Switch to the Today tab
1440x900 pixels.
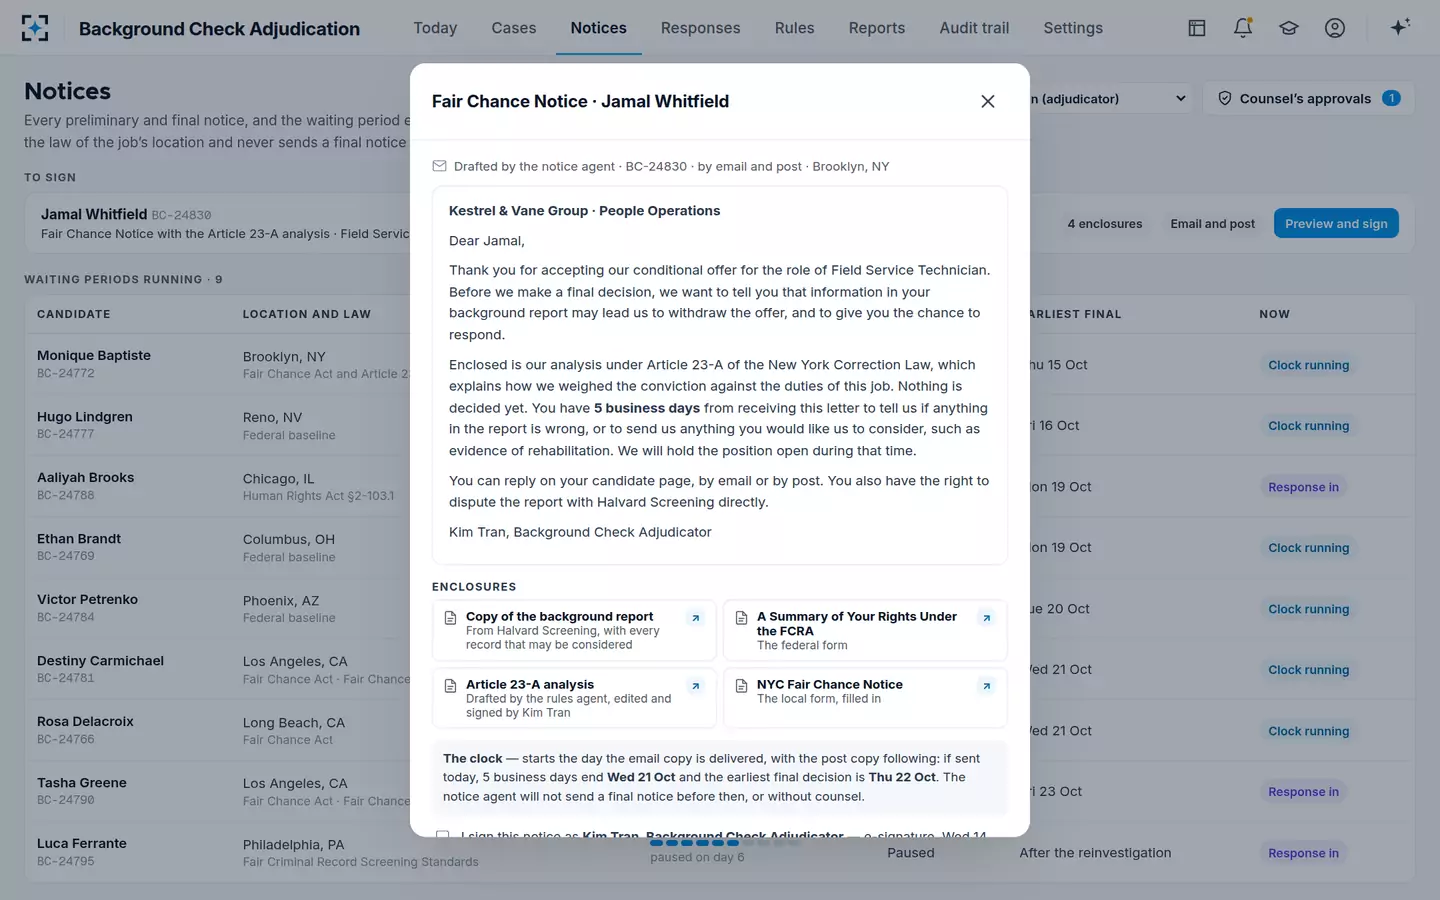(435, 28)
